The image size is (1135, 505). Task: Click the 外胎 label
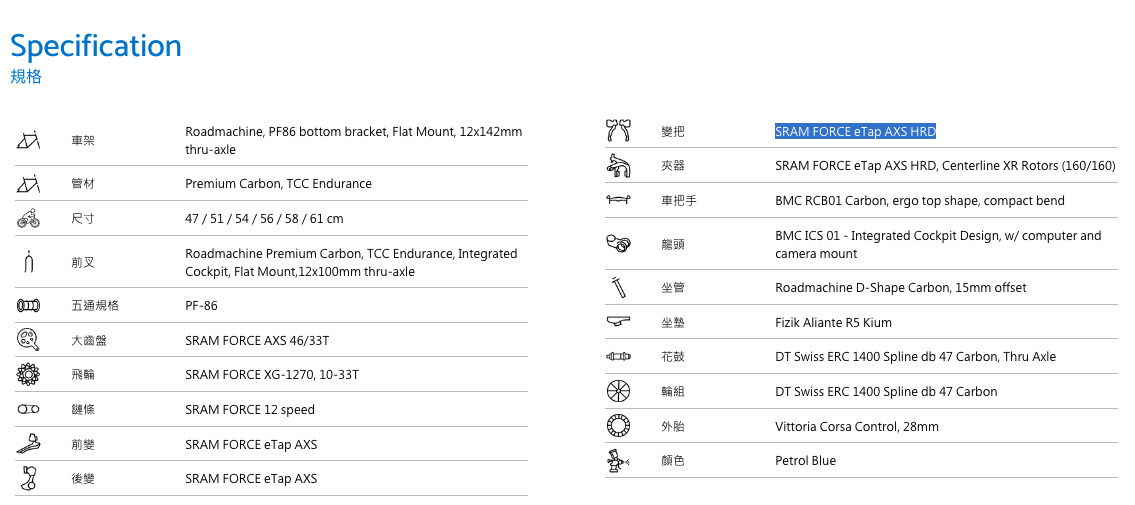point(673,426)
